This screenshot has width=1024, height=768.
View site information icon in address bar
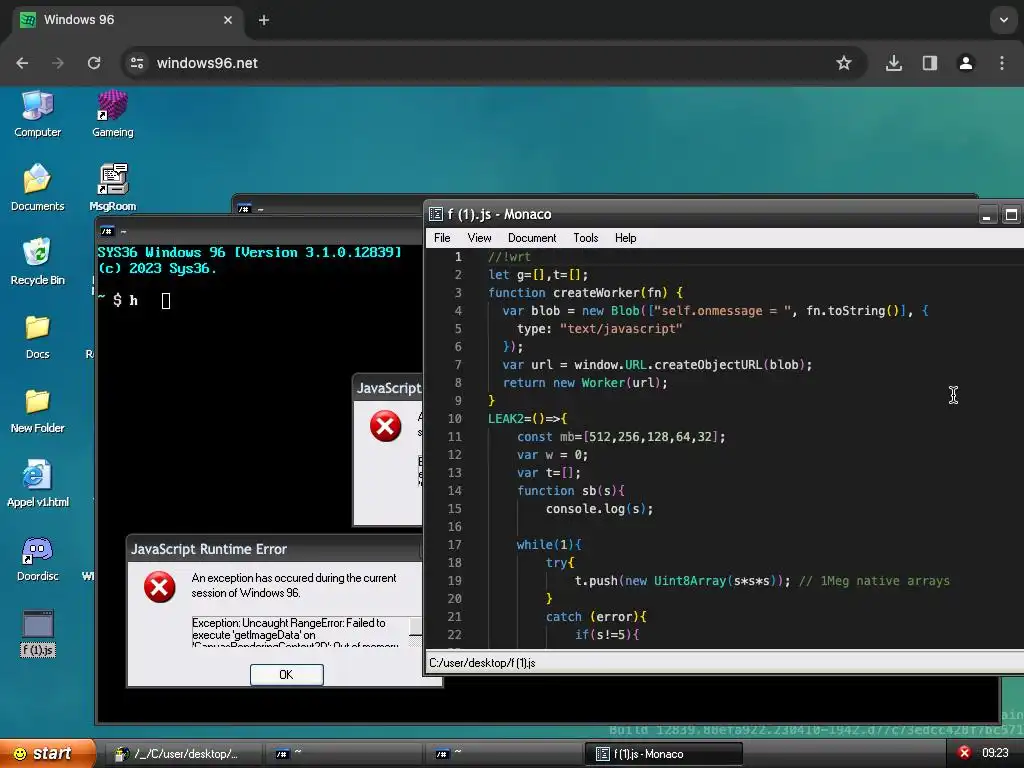tap(136, 63)
